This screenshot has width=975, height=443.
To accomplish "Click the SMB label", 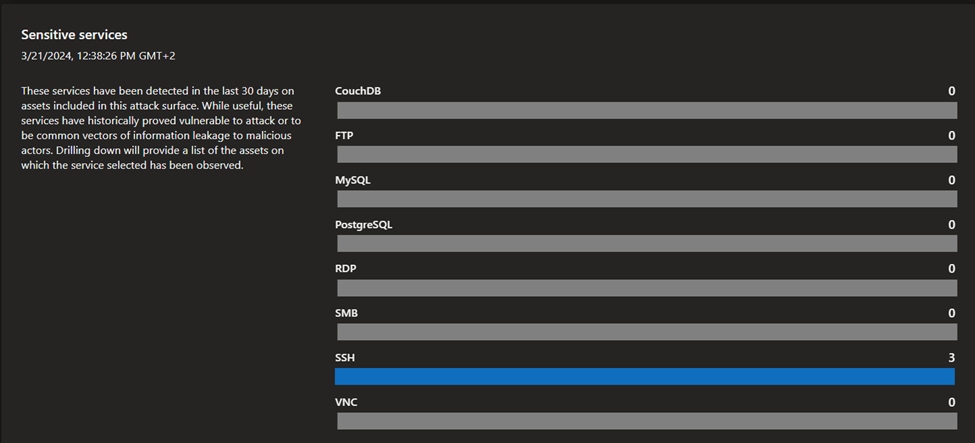I will [346, 314].
